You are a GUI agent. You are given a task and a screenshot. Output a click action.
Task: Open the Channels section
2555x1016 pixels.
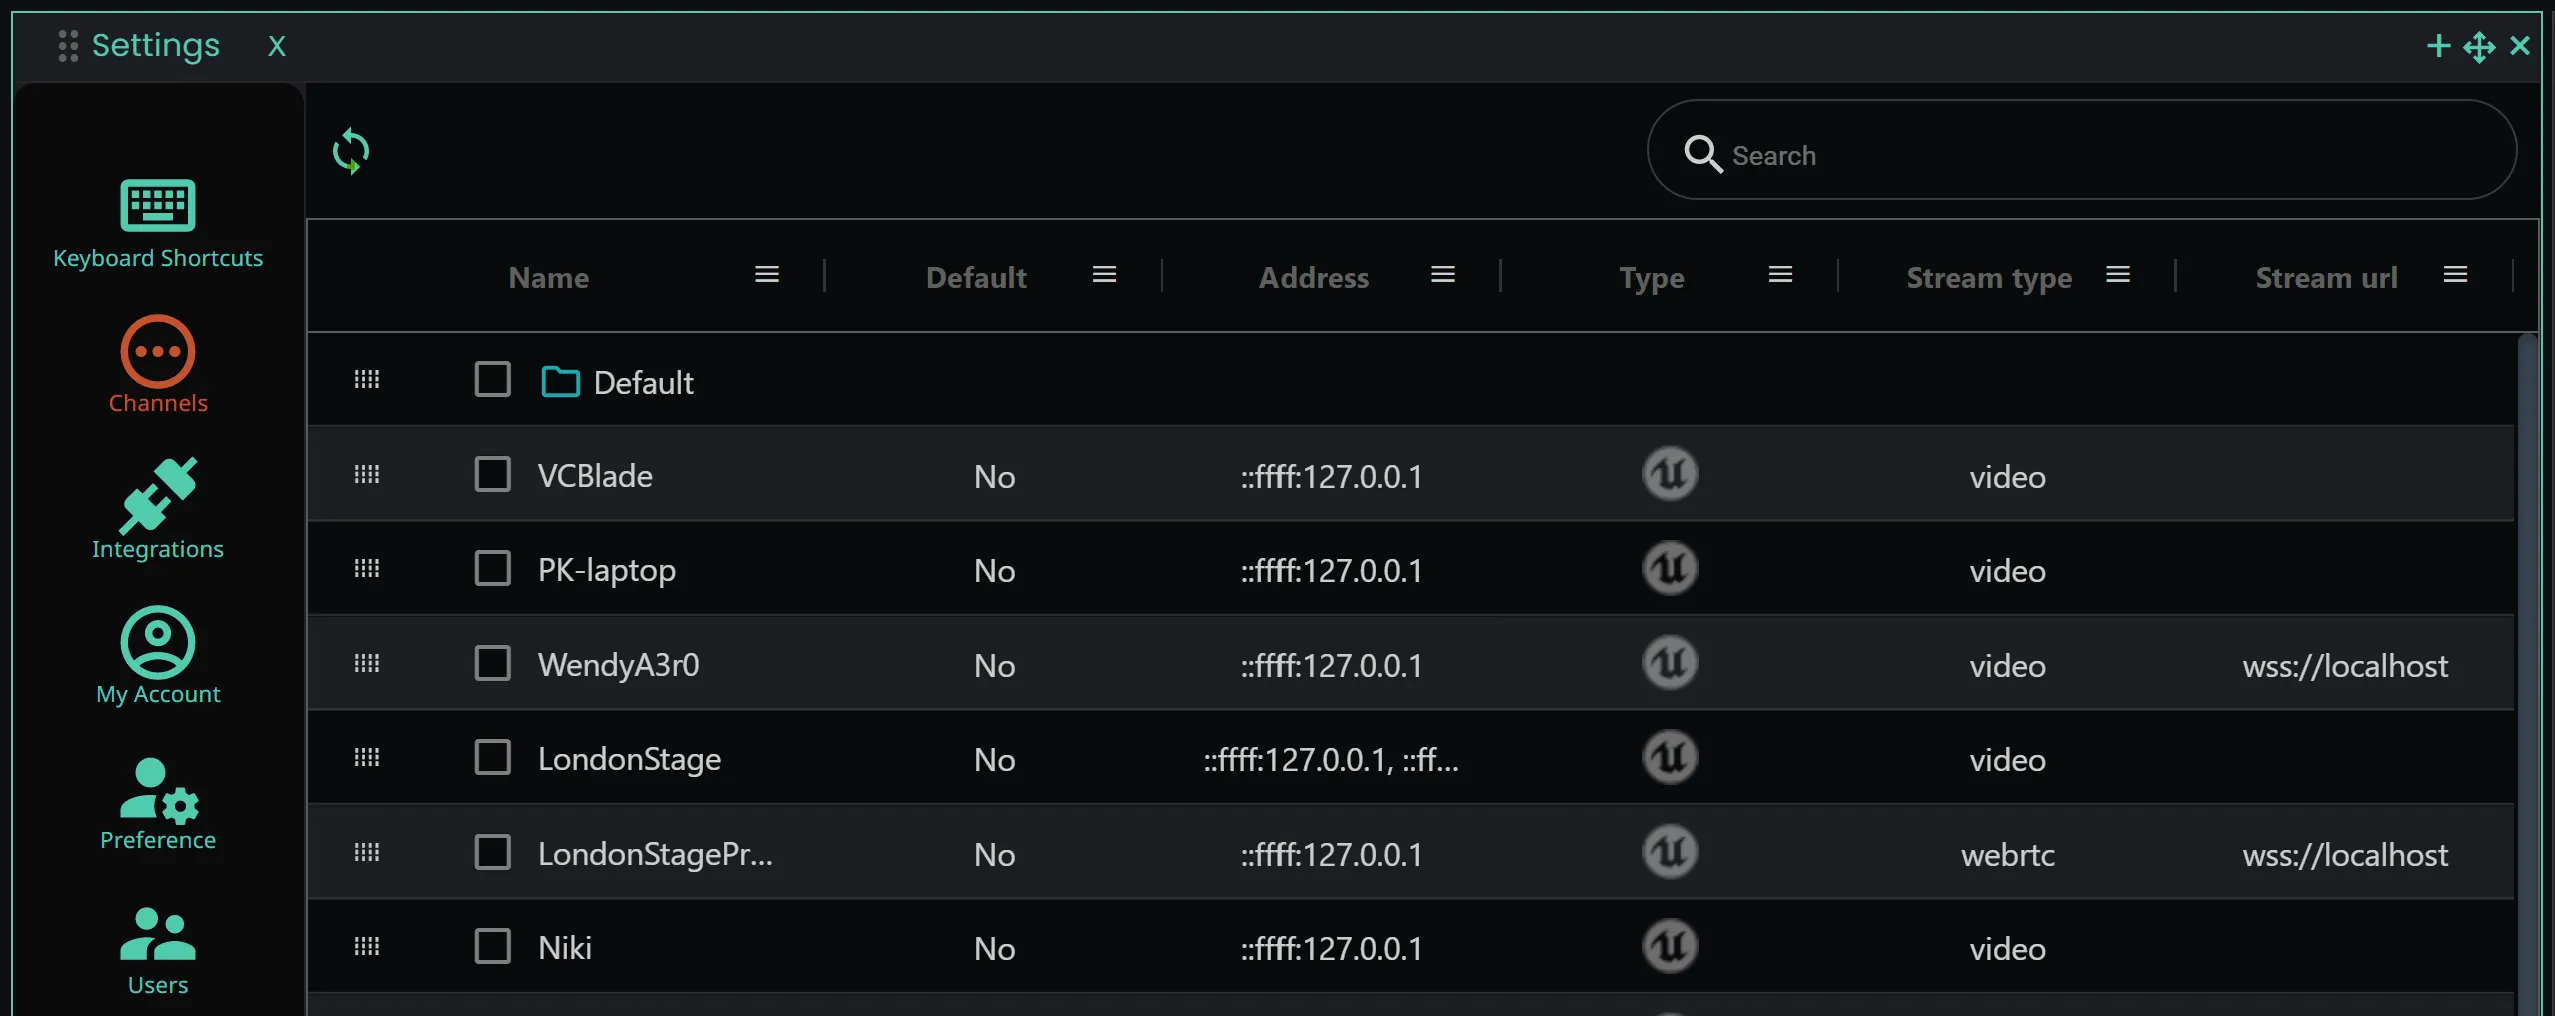[x=157, y=365]
